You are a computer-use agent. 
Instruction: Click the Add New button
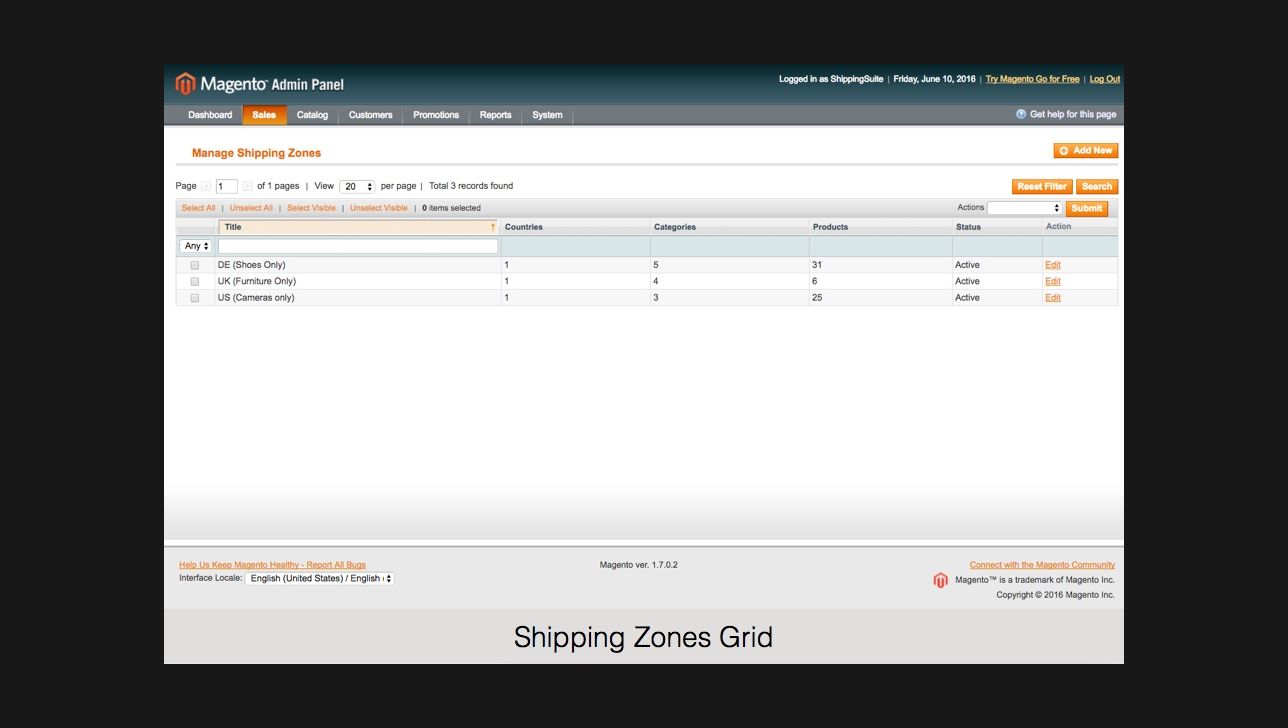[1085, 151]
